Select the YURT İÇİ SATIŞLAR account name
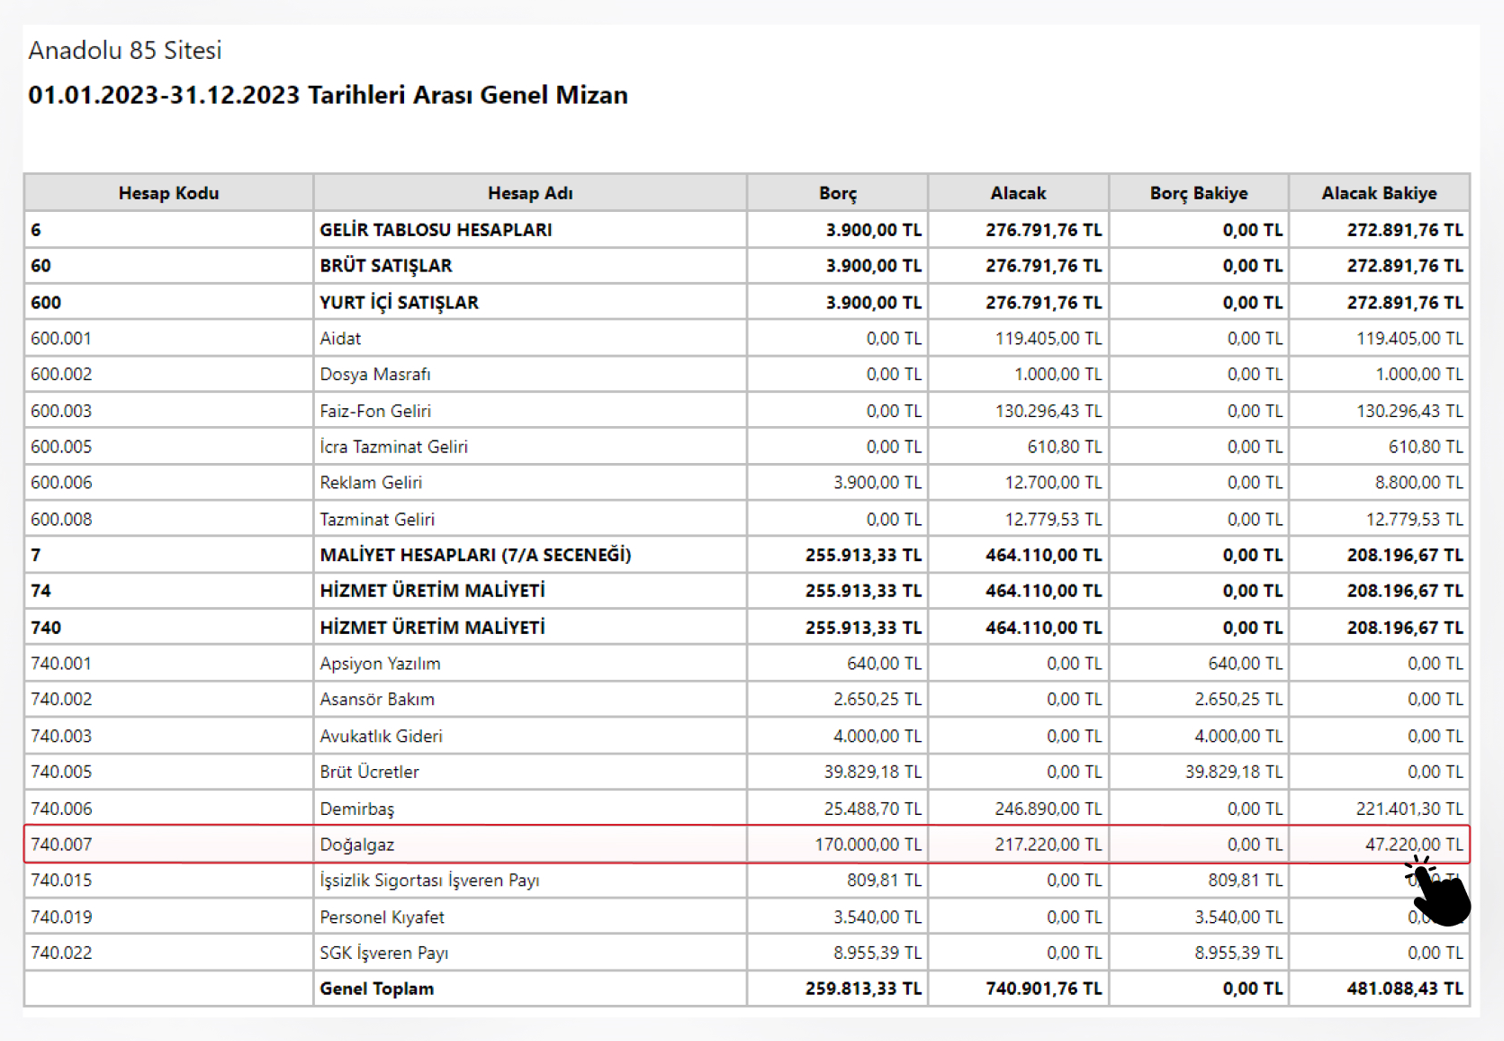 point(399,302)
